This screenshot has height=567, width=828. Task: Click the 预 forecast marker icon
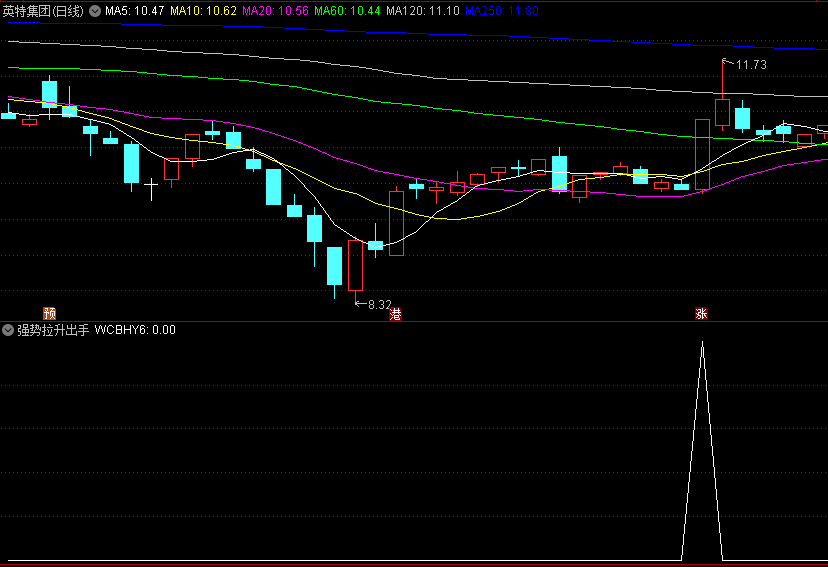point(50,314)
